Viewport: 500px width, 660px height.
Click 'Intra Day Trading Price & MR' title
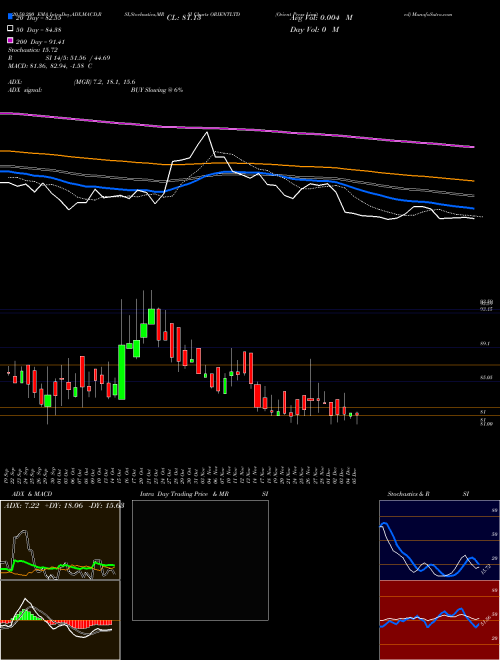184,494
